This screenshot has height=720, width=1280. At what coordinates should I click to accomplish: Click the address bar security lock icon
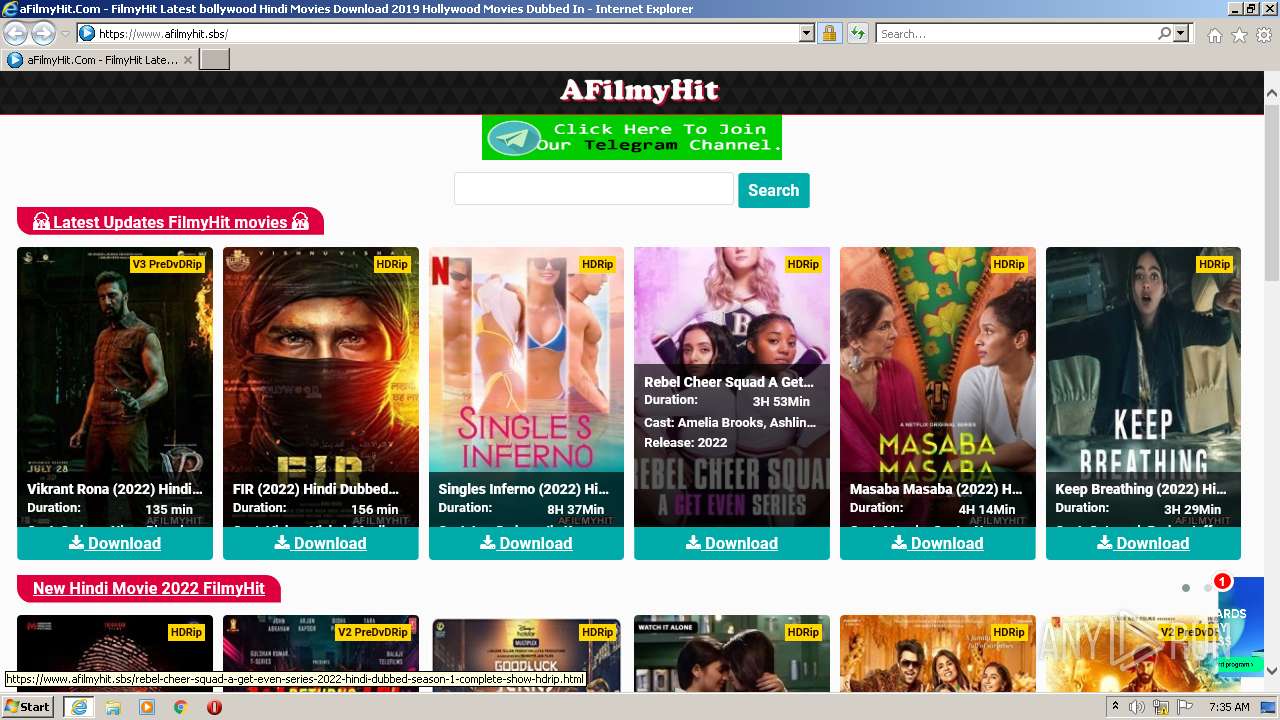click(829, 33)
